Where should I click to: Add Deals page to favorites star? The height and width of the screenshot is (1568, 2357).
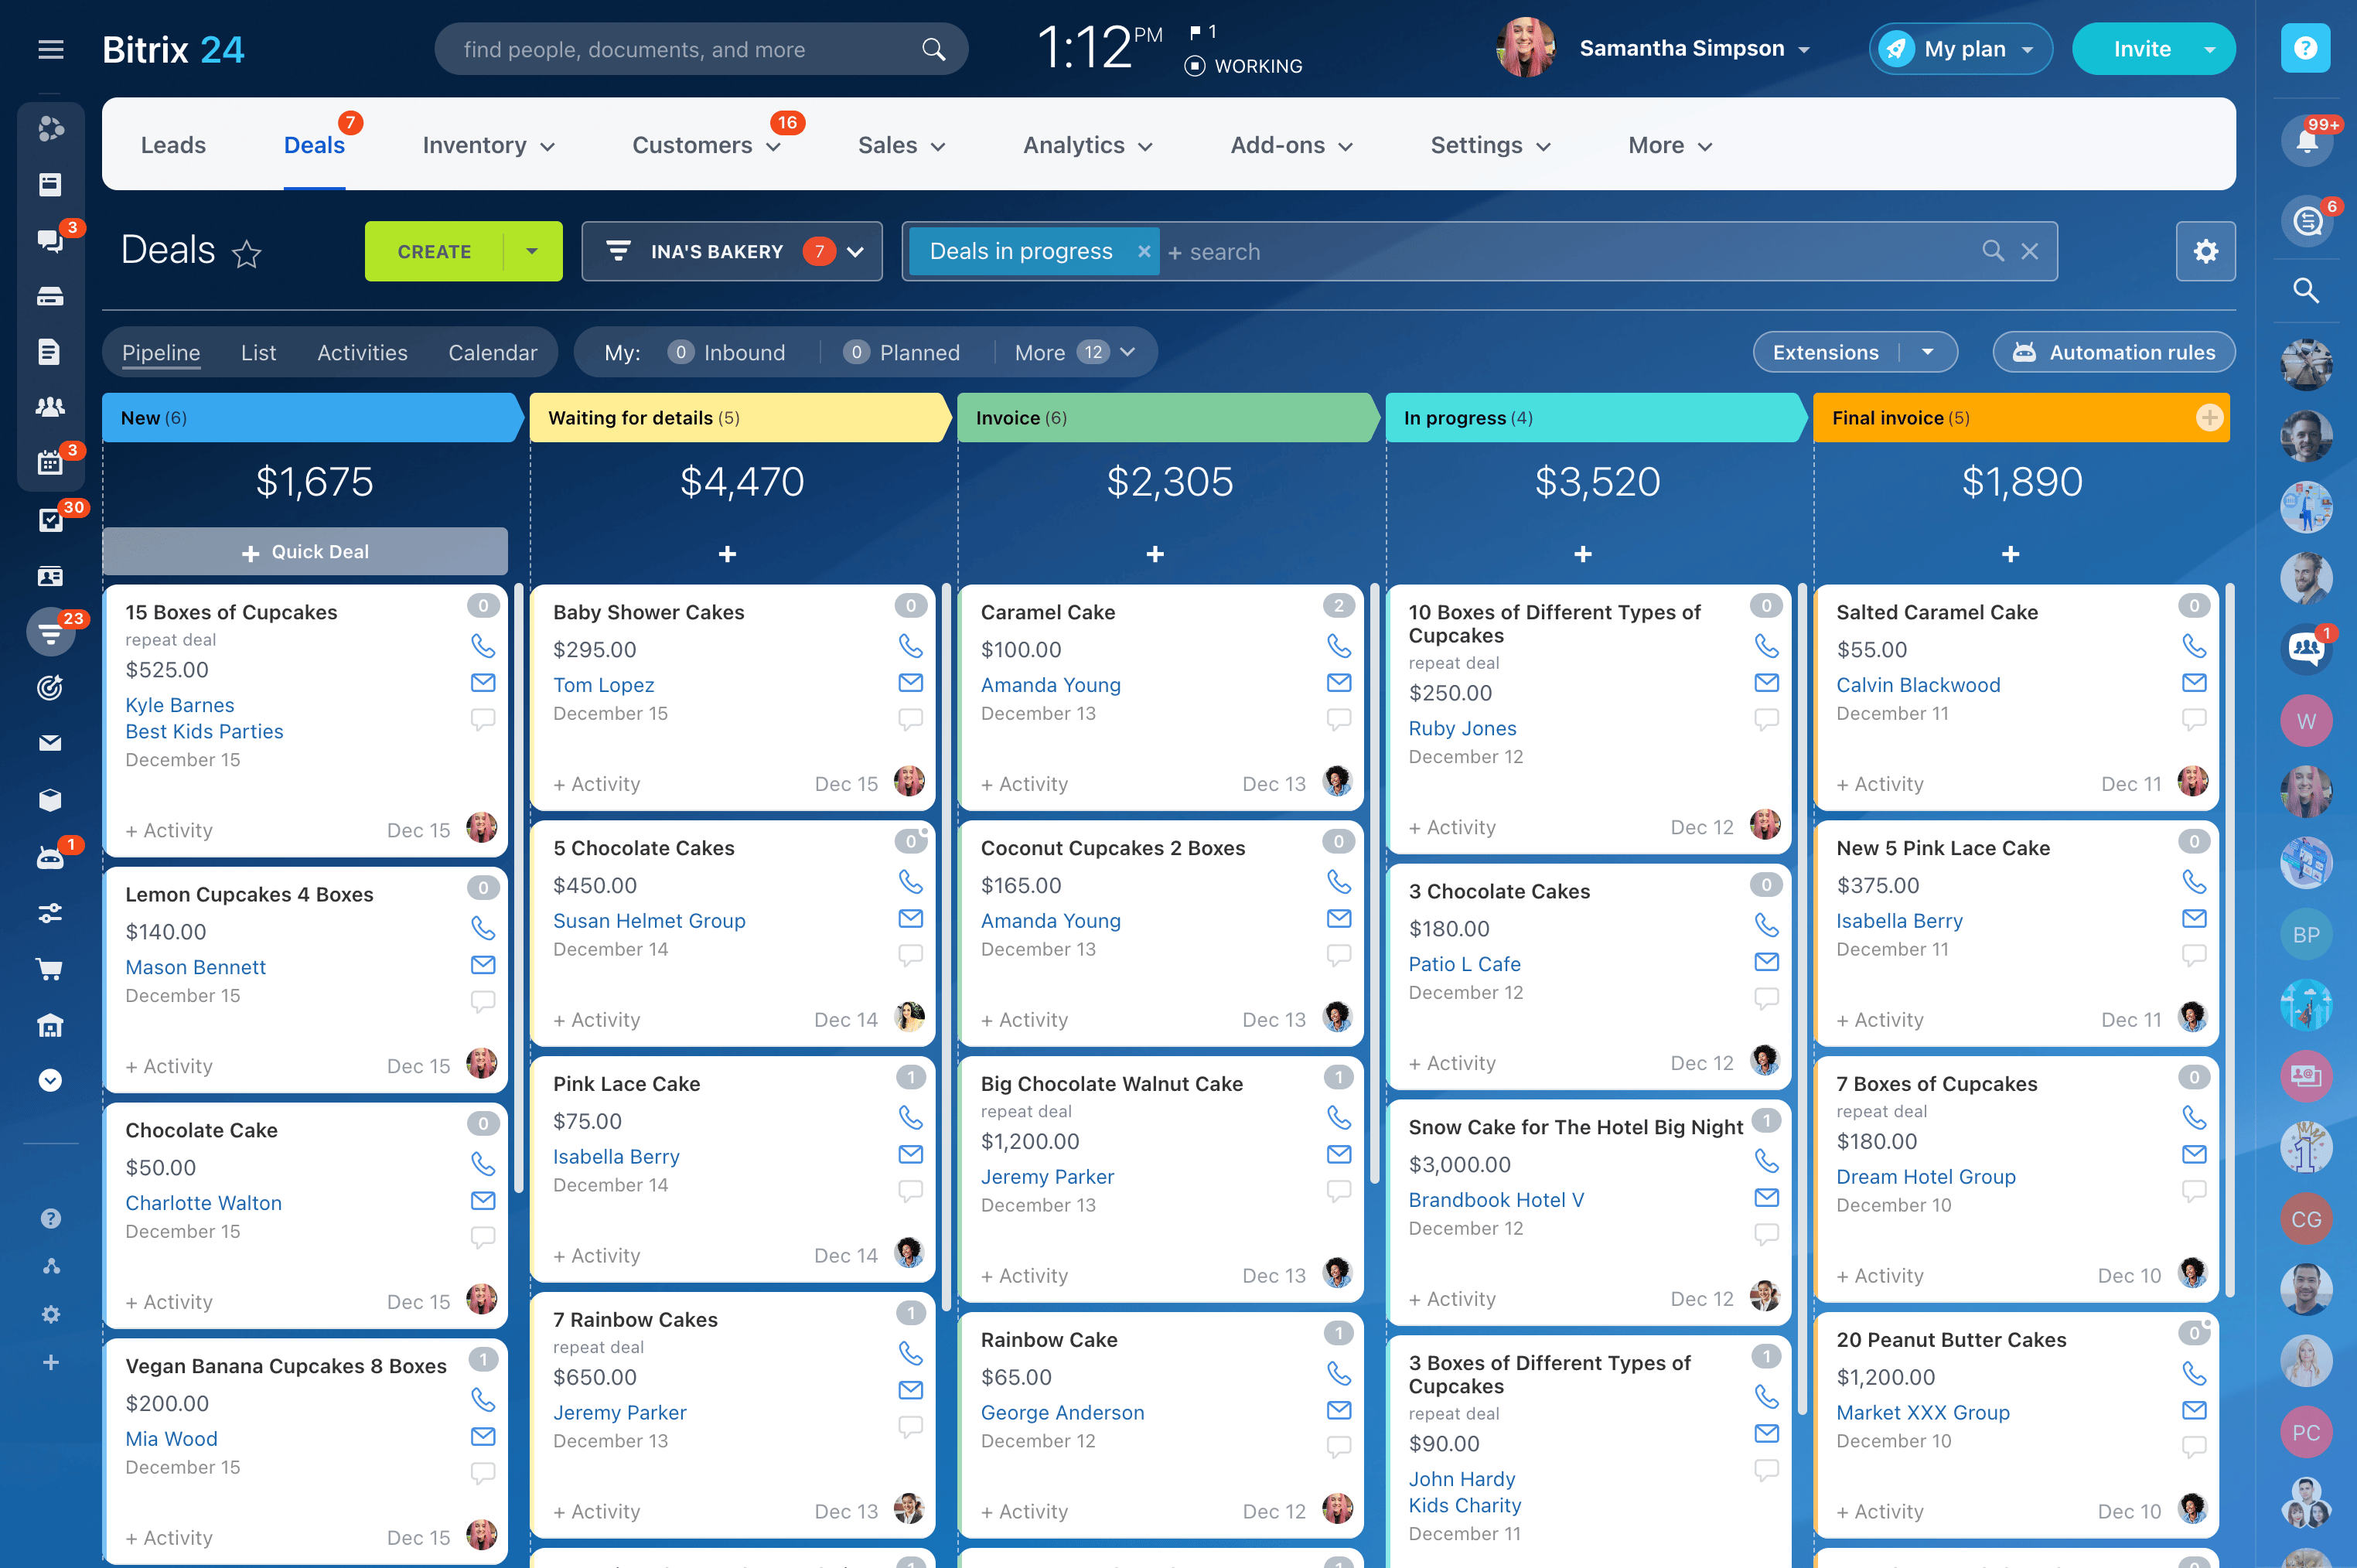coord(247,254)
